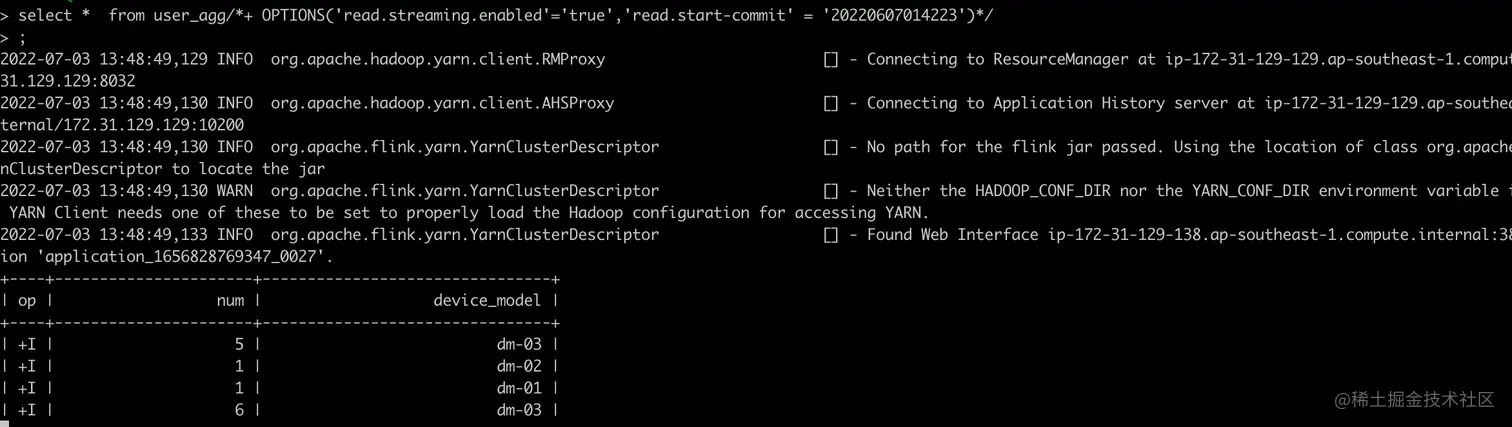Click the num value 5 in the first row
Image resolution: width=1512 pixels, height=427 pixels.
238,344
